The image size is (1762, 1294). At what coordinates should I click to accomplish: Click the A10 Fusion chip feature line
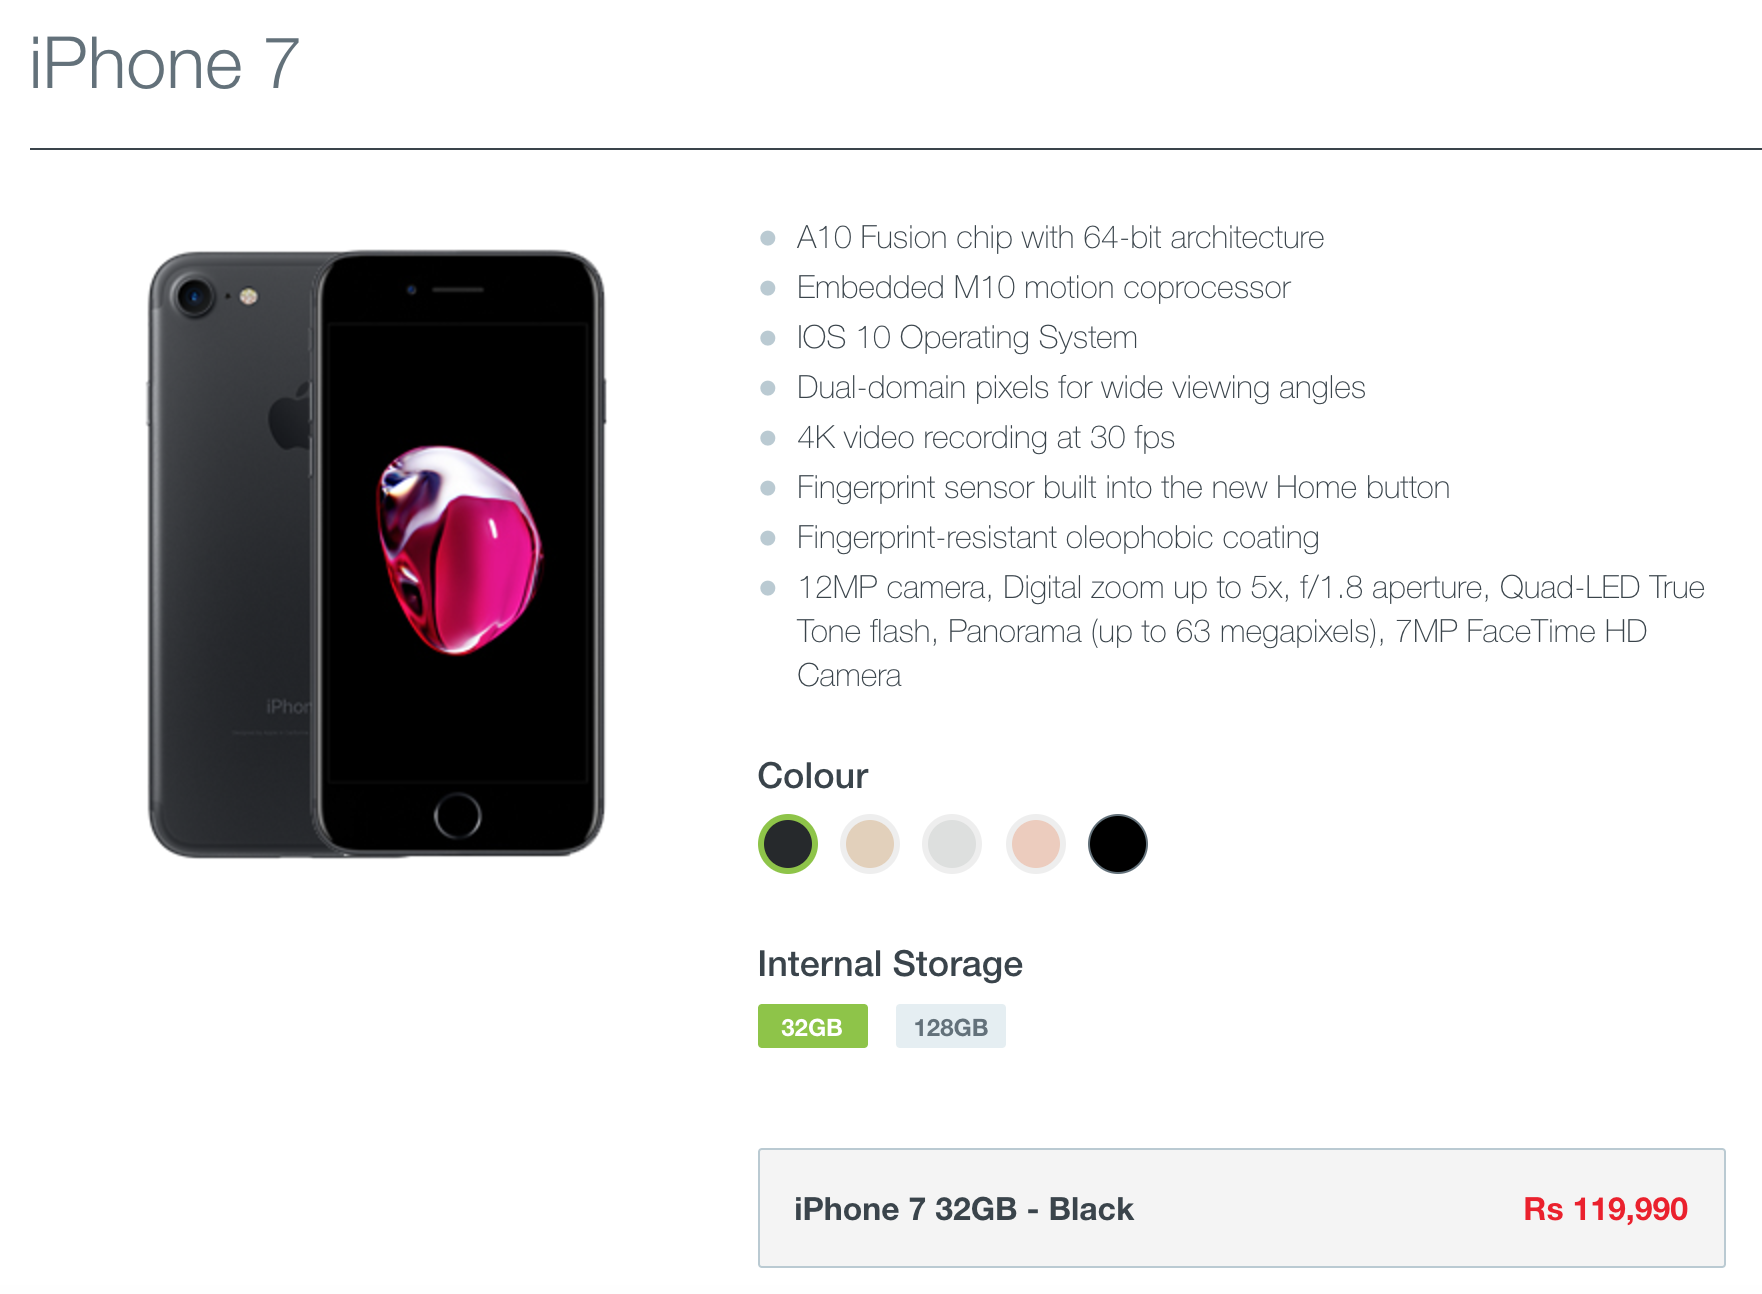coord(1060,238)
